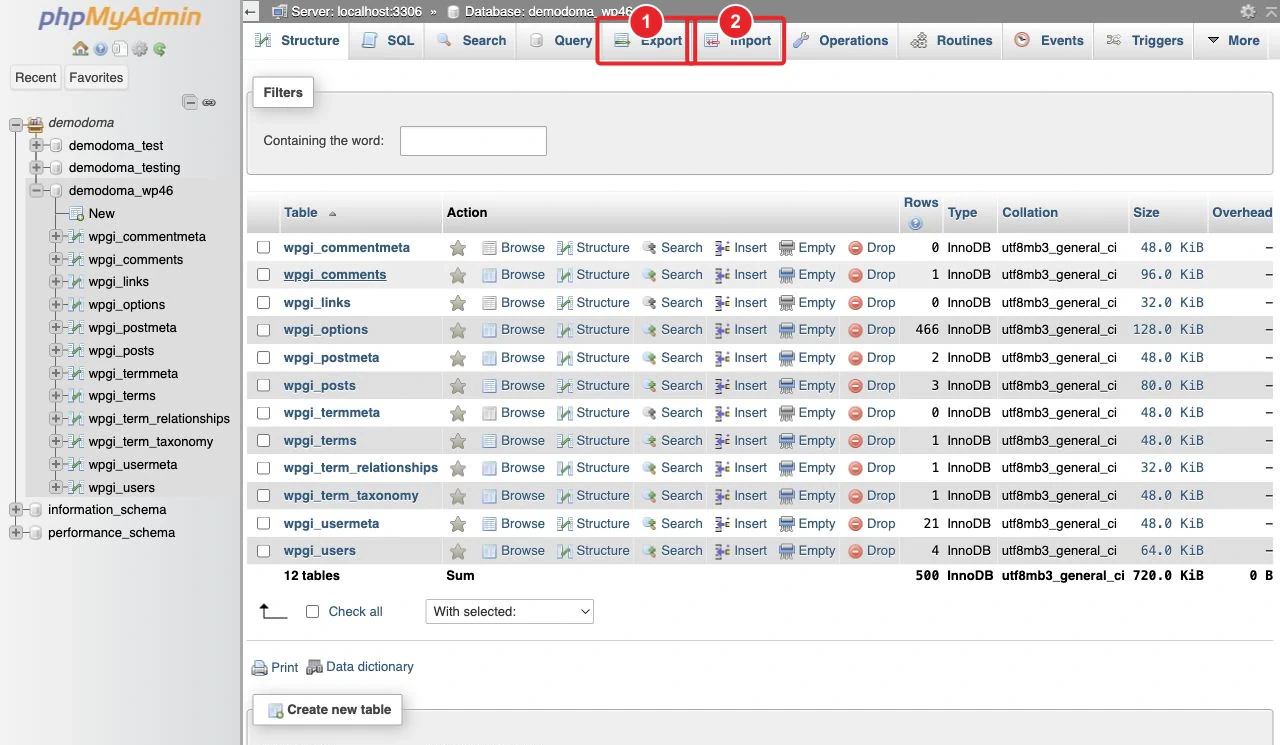Viewport: 1280px width, 745px height.
Task: Click the Print link
Action: point(275,667)
